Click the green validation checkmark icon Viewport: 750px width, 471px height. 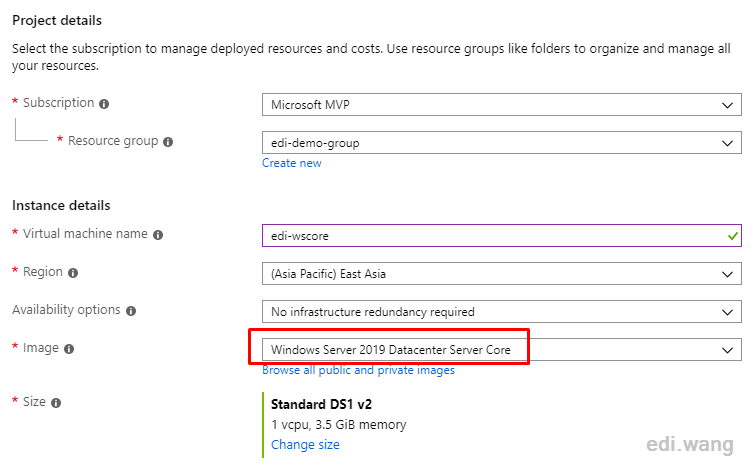732,236
